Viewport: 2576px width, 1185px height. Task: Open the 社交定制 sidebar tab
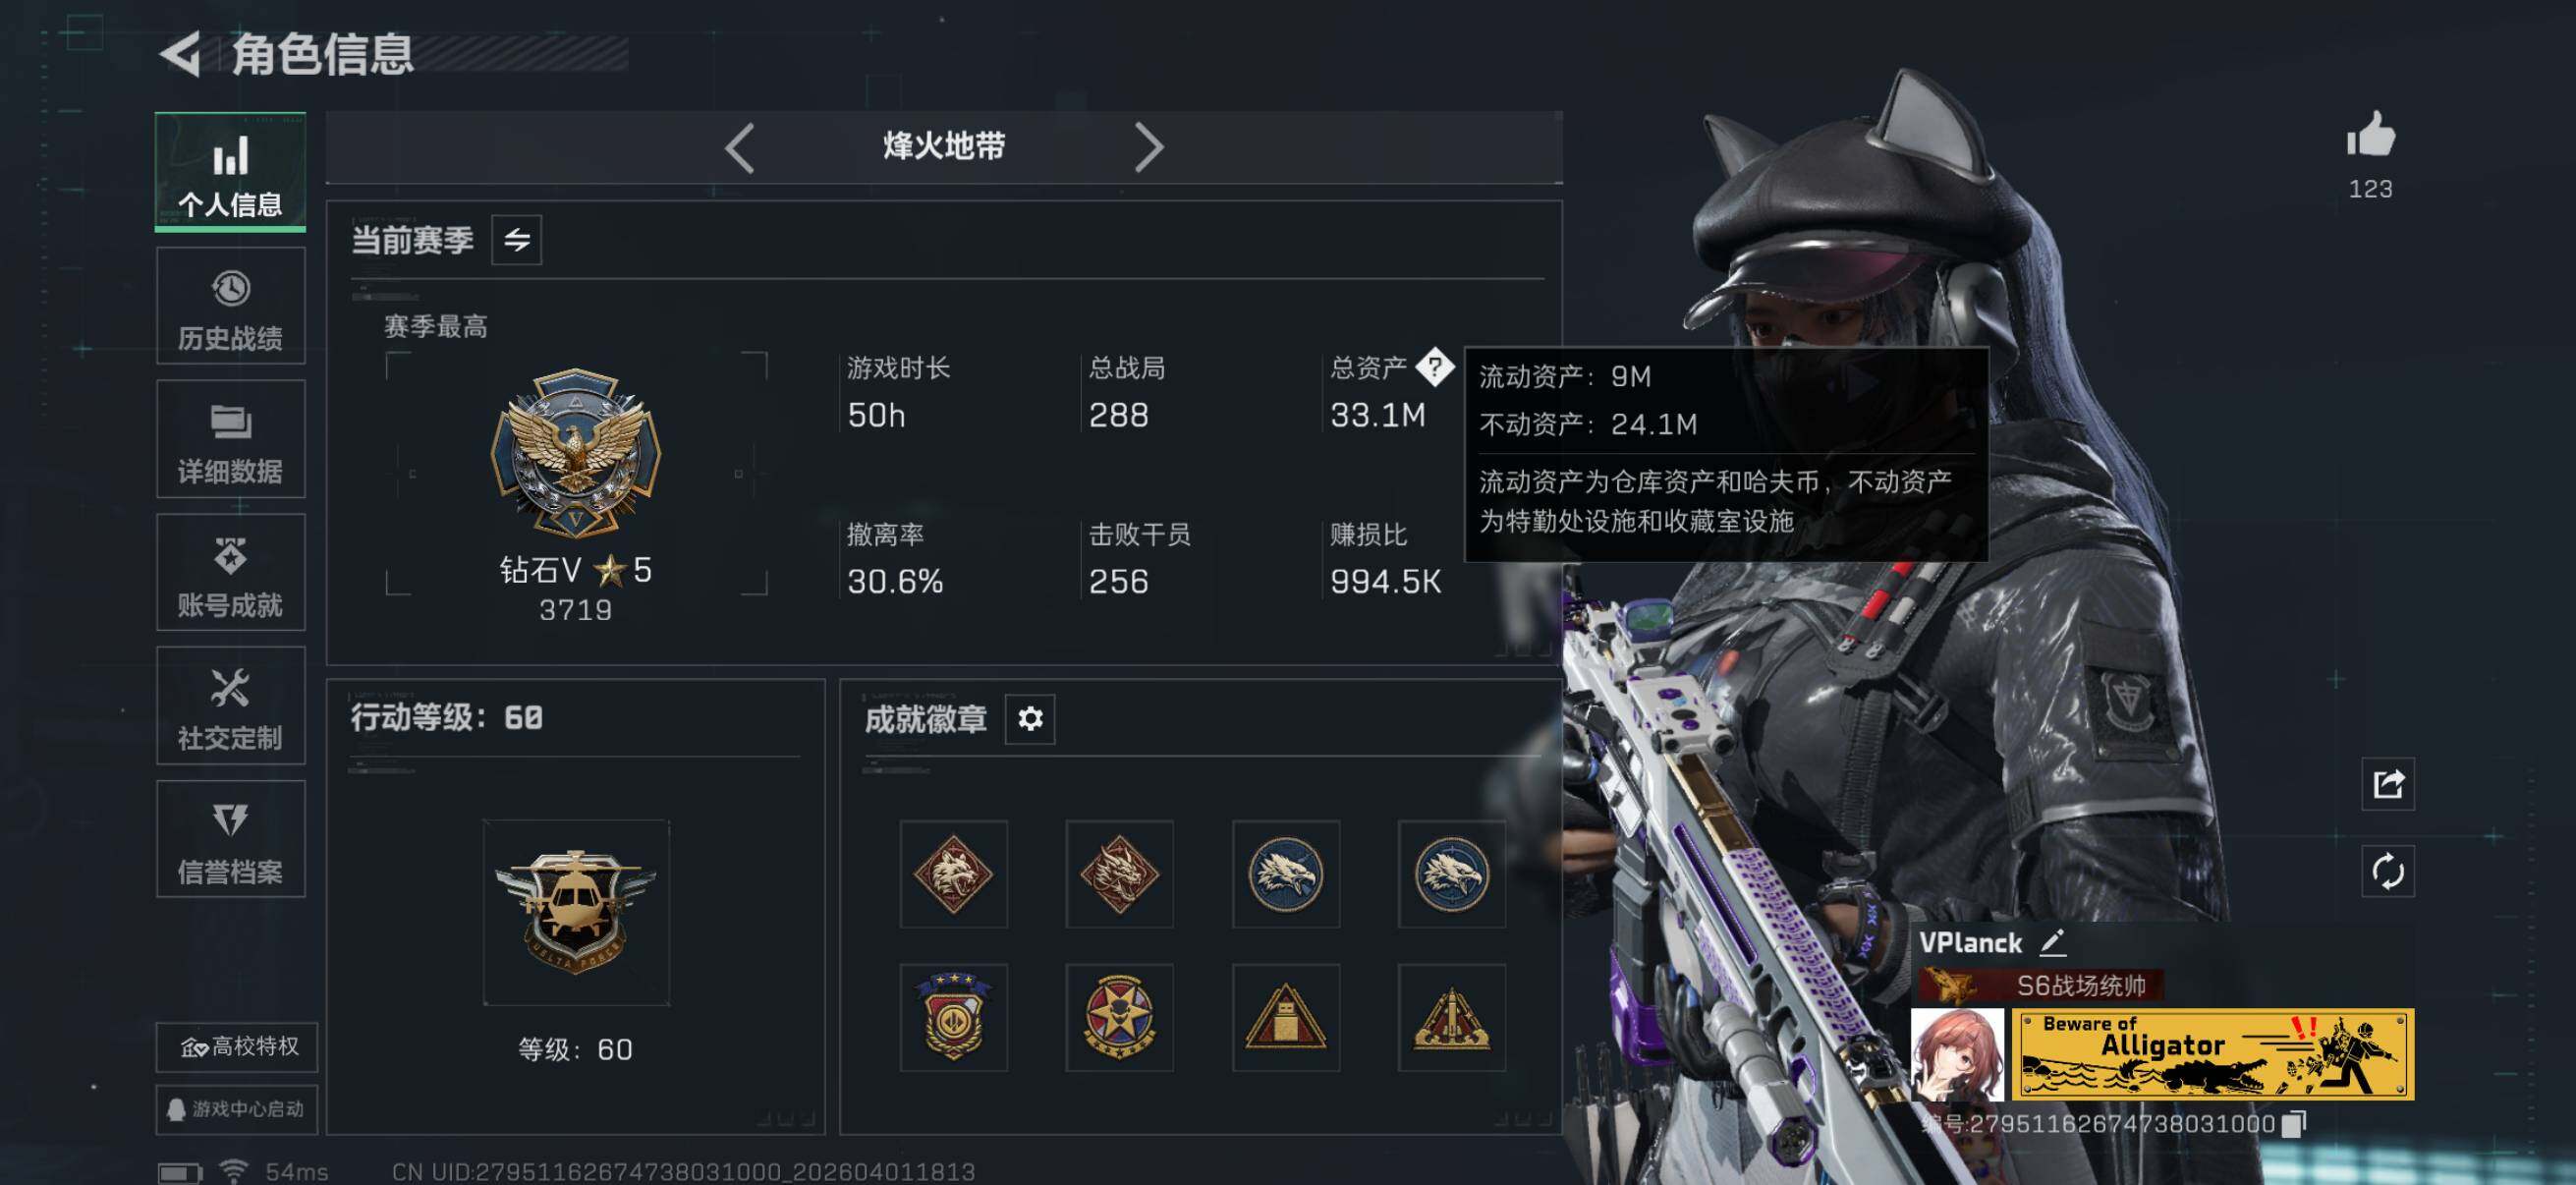[x=231, y=706]
